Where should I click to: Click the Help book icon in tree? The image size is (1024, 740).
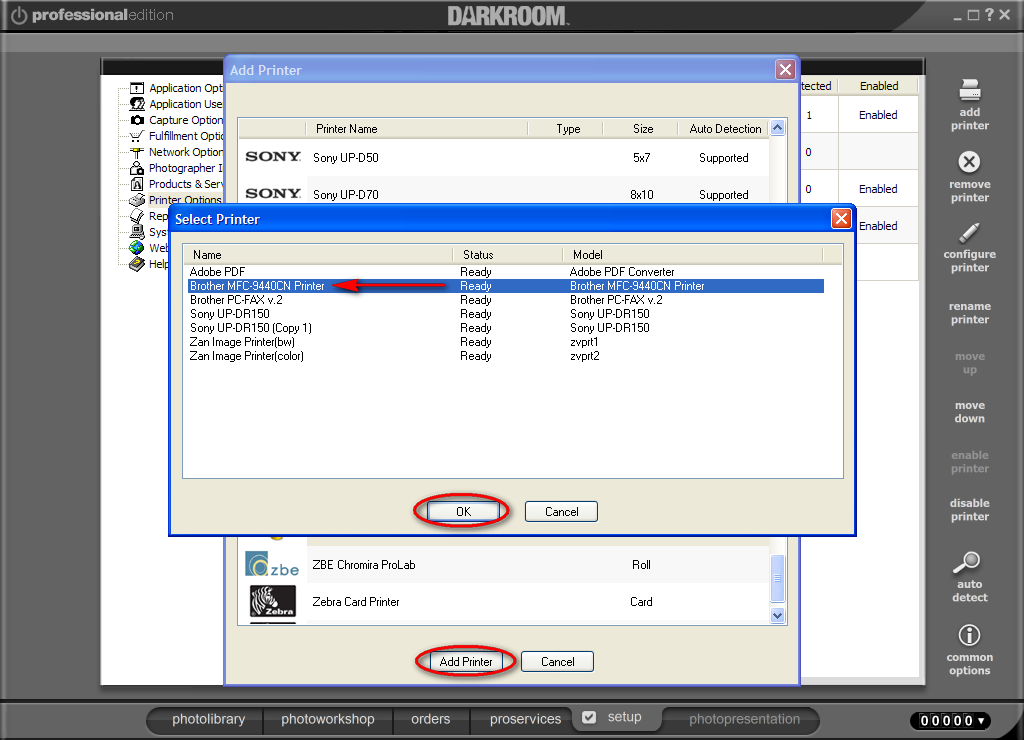(136, 264)
